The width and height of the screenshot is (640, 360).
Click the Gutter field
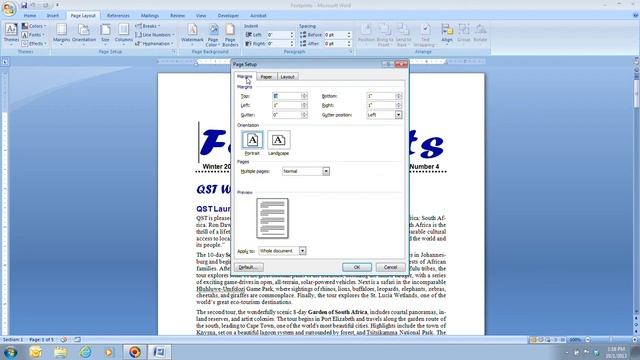287,115
